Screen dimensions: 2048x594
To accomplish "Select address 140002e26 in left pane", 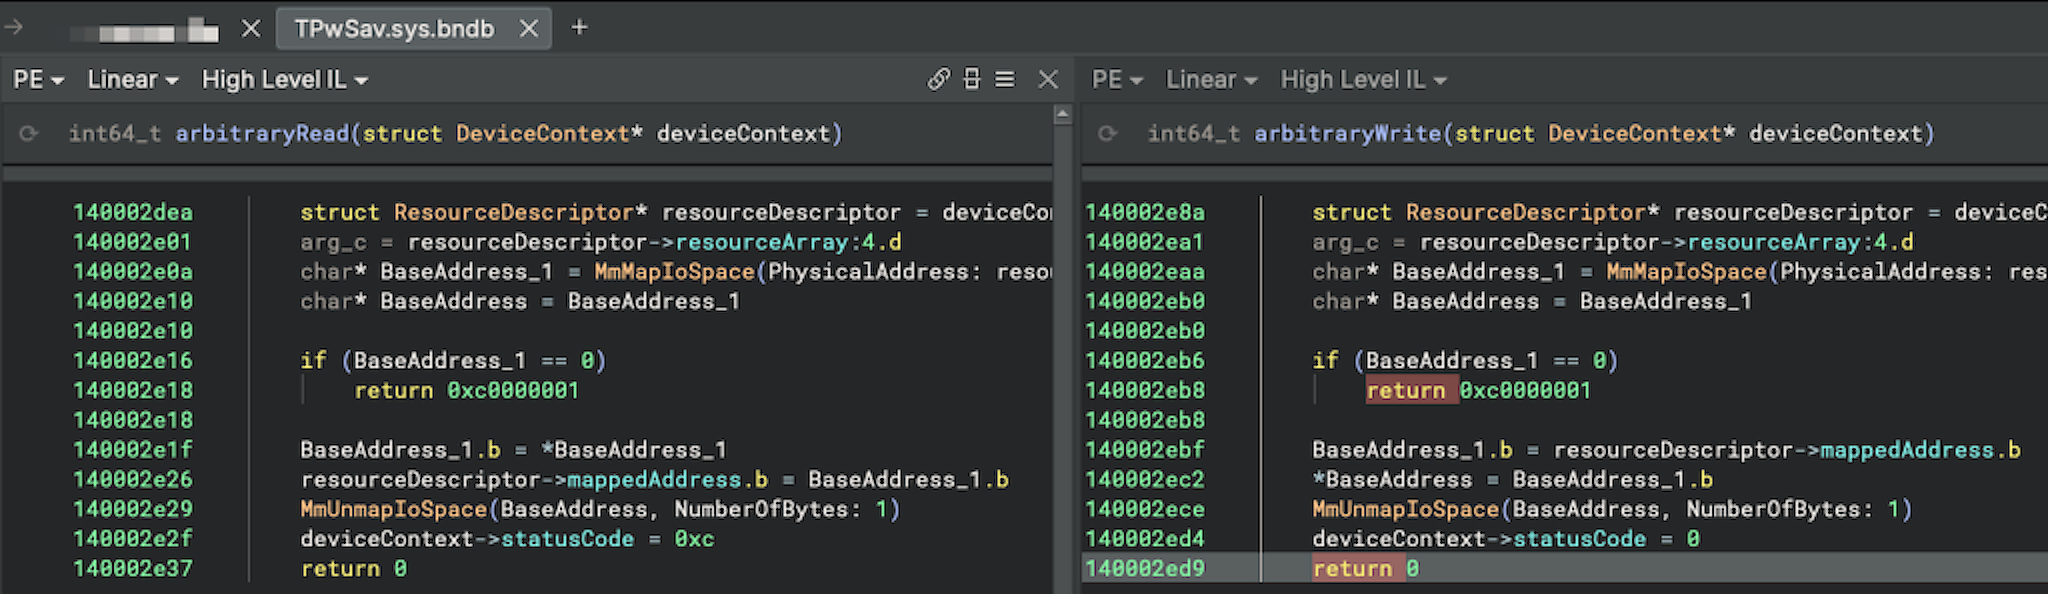I will tap(133, 479).
